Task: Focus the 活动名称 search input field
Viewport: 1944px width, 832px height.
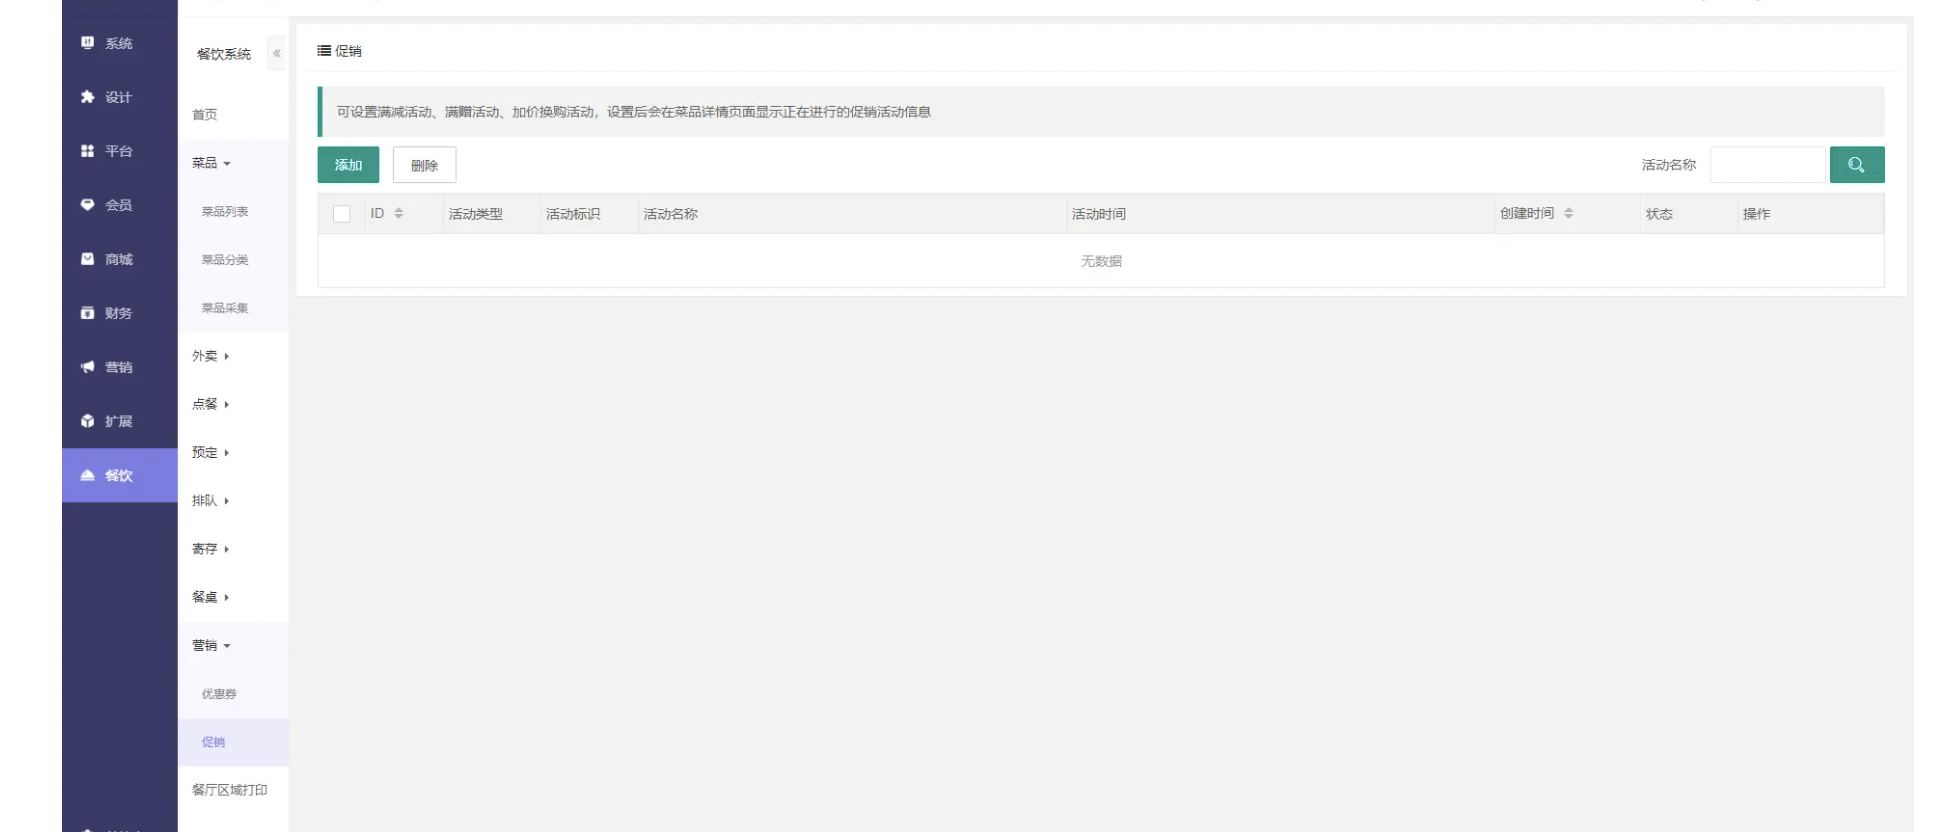Action: tap(1768, 165)
